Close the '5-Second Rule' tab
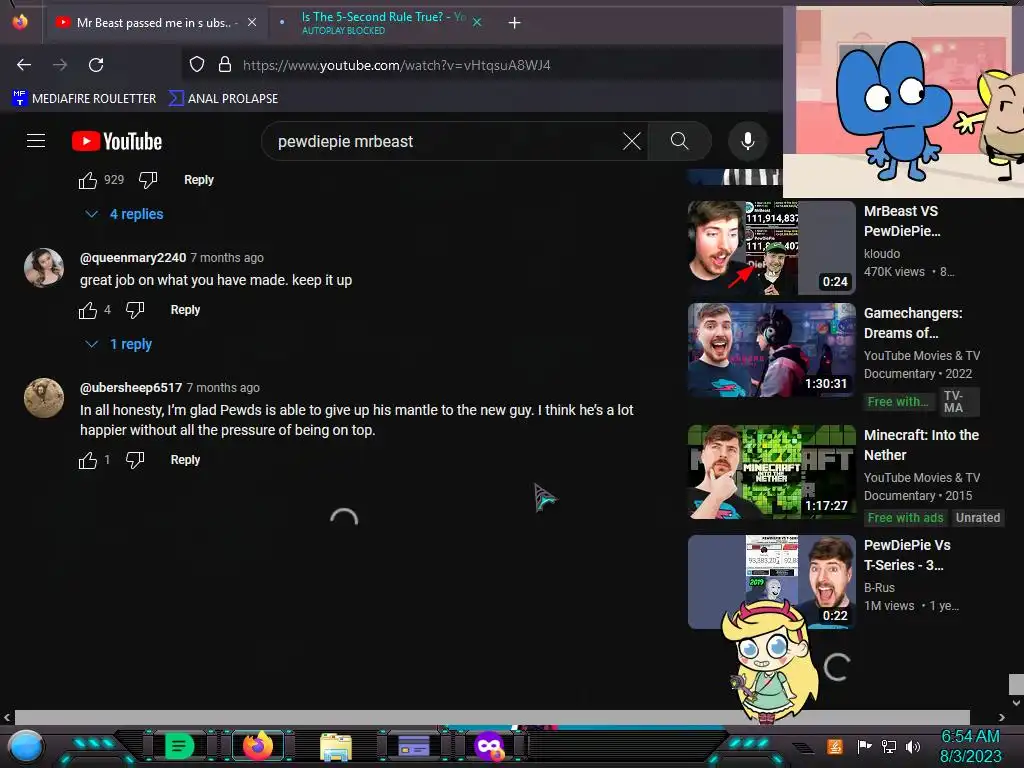The width and height of the screenshot is (1024, 768). [477, 22]
